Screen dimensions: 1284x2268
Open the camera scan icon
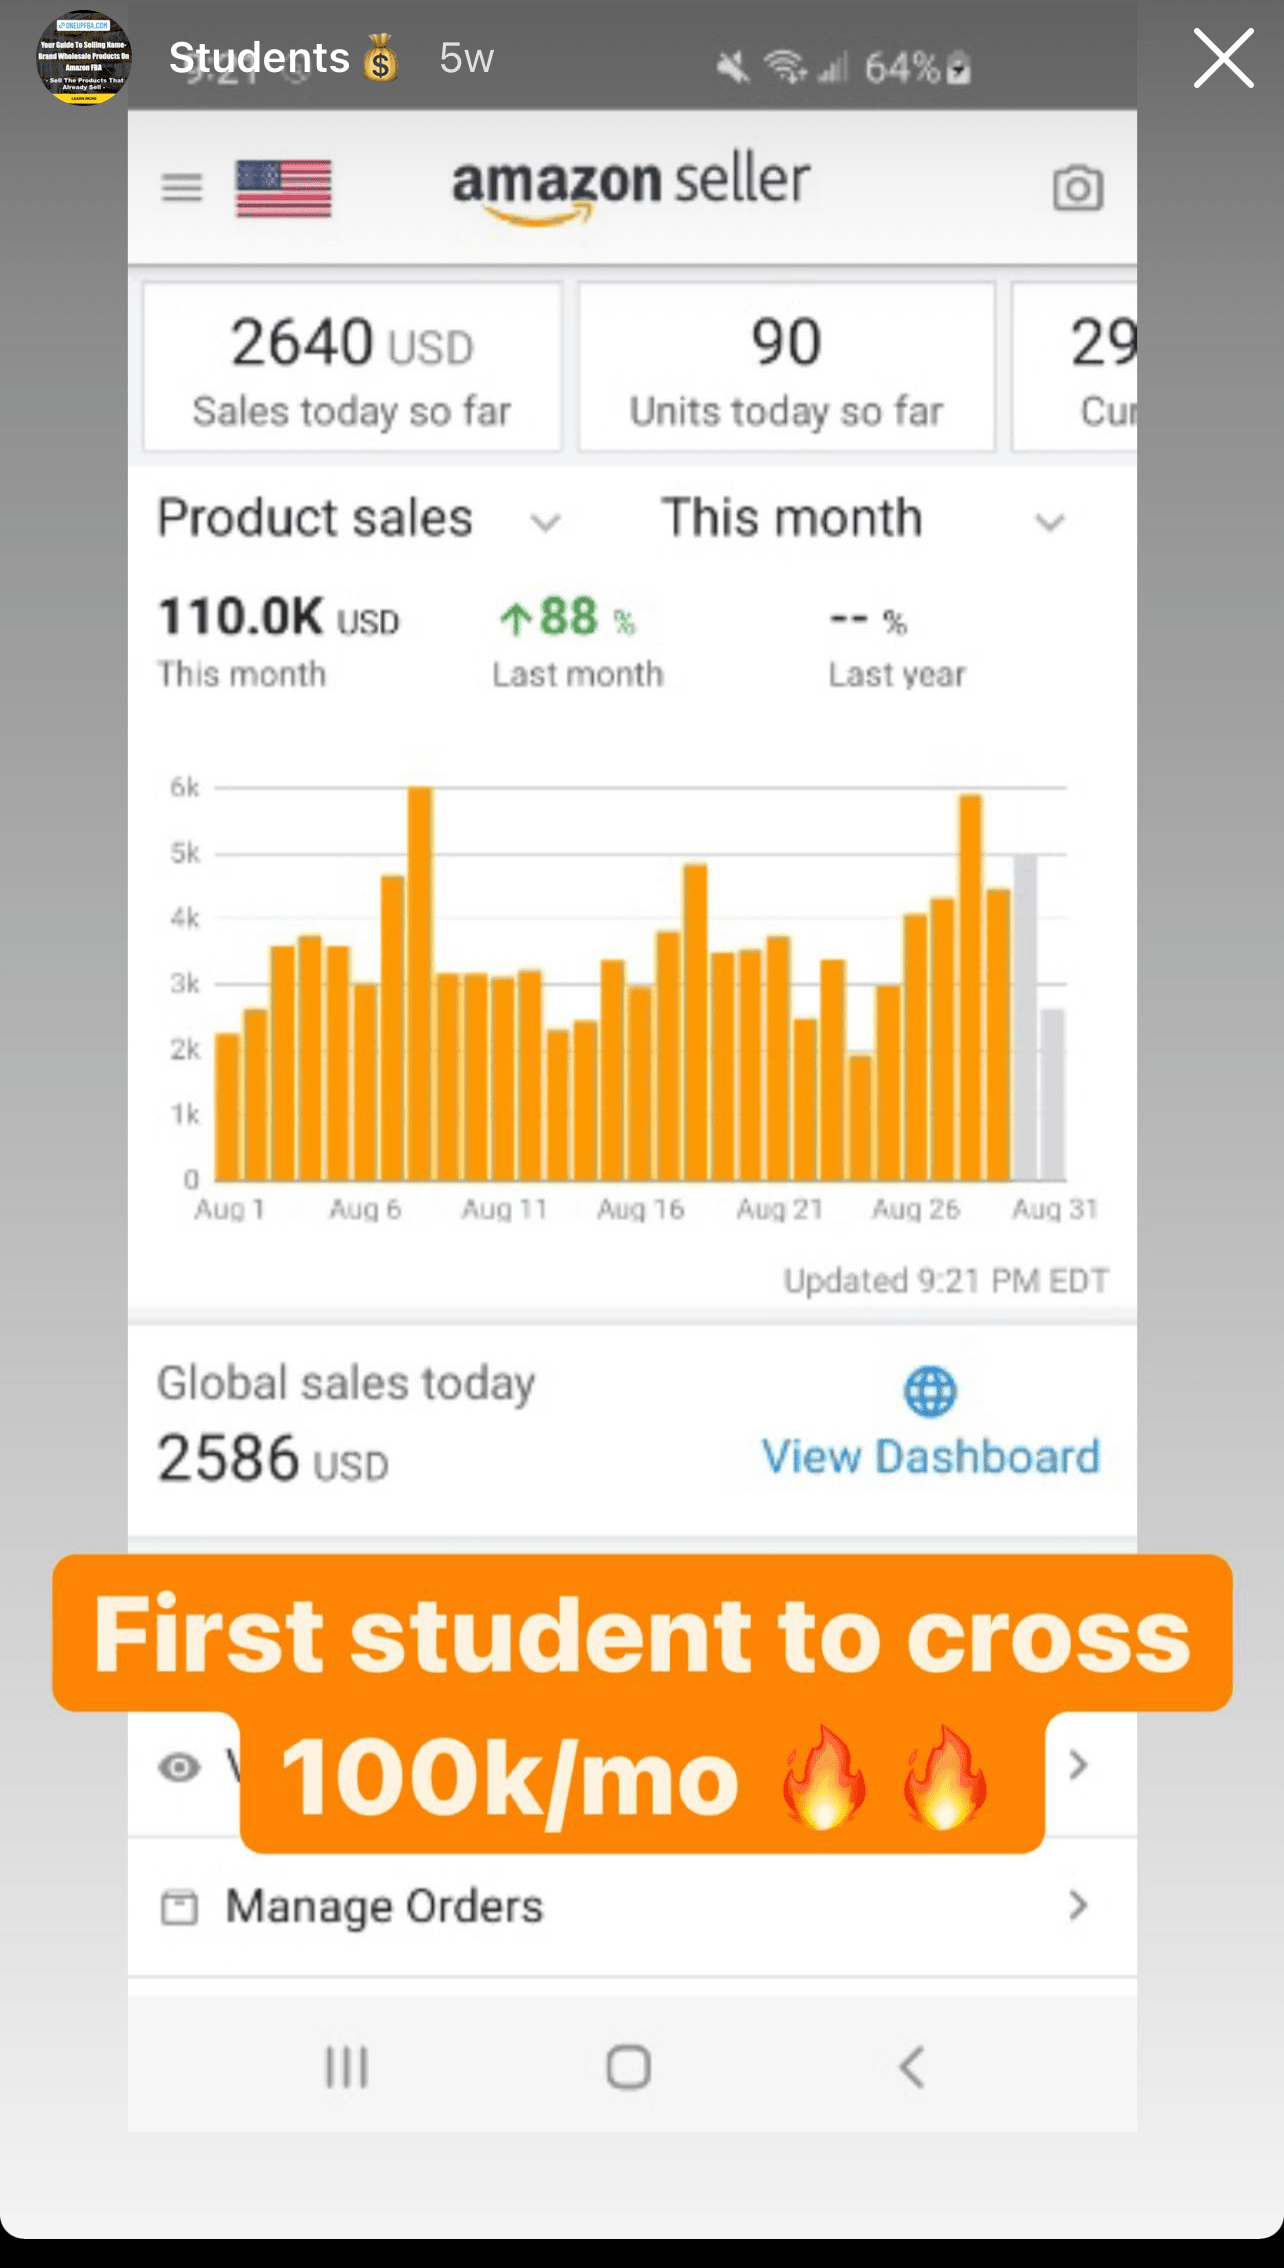1077,188
